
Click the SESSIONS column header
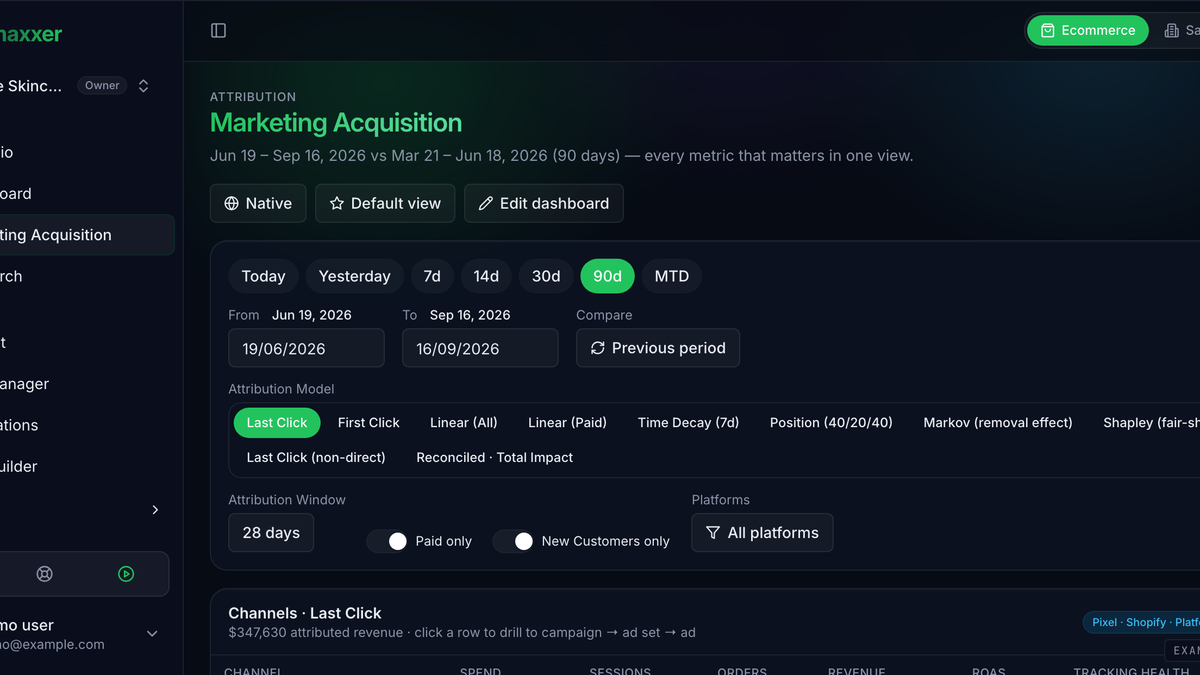(620, 671)
